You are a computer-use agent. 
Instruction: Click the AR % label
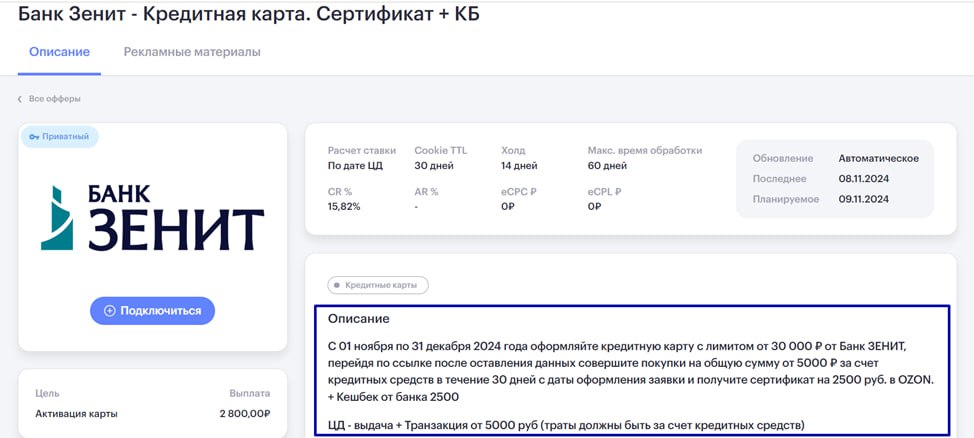pyautogui.click(x=426, y=192)
